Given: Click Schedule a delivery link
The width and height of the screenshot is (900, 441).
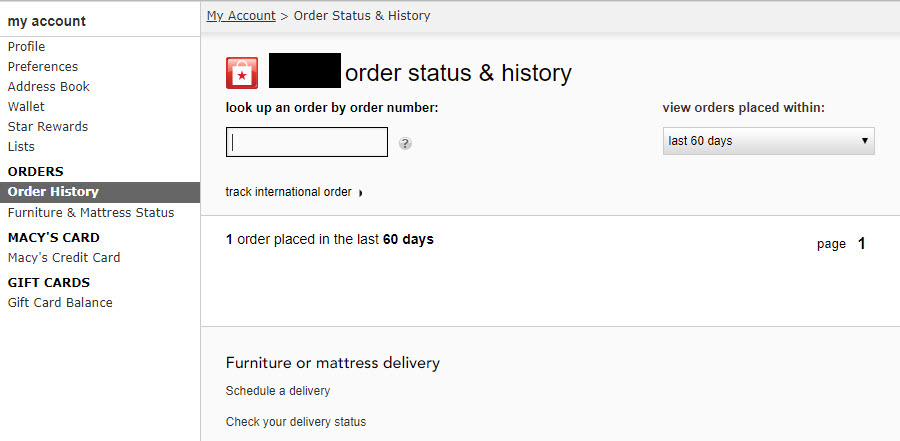Looking at the screenshot, I should tap(278, 391).
